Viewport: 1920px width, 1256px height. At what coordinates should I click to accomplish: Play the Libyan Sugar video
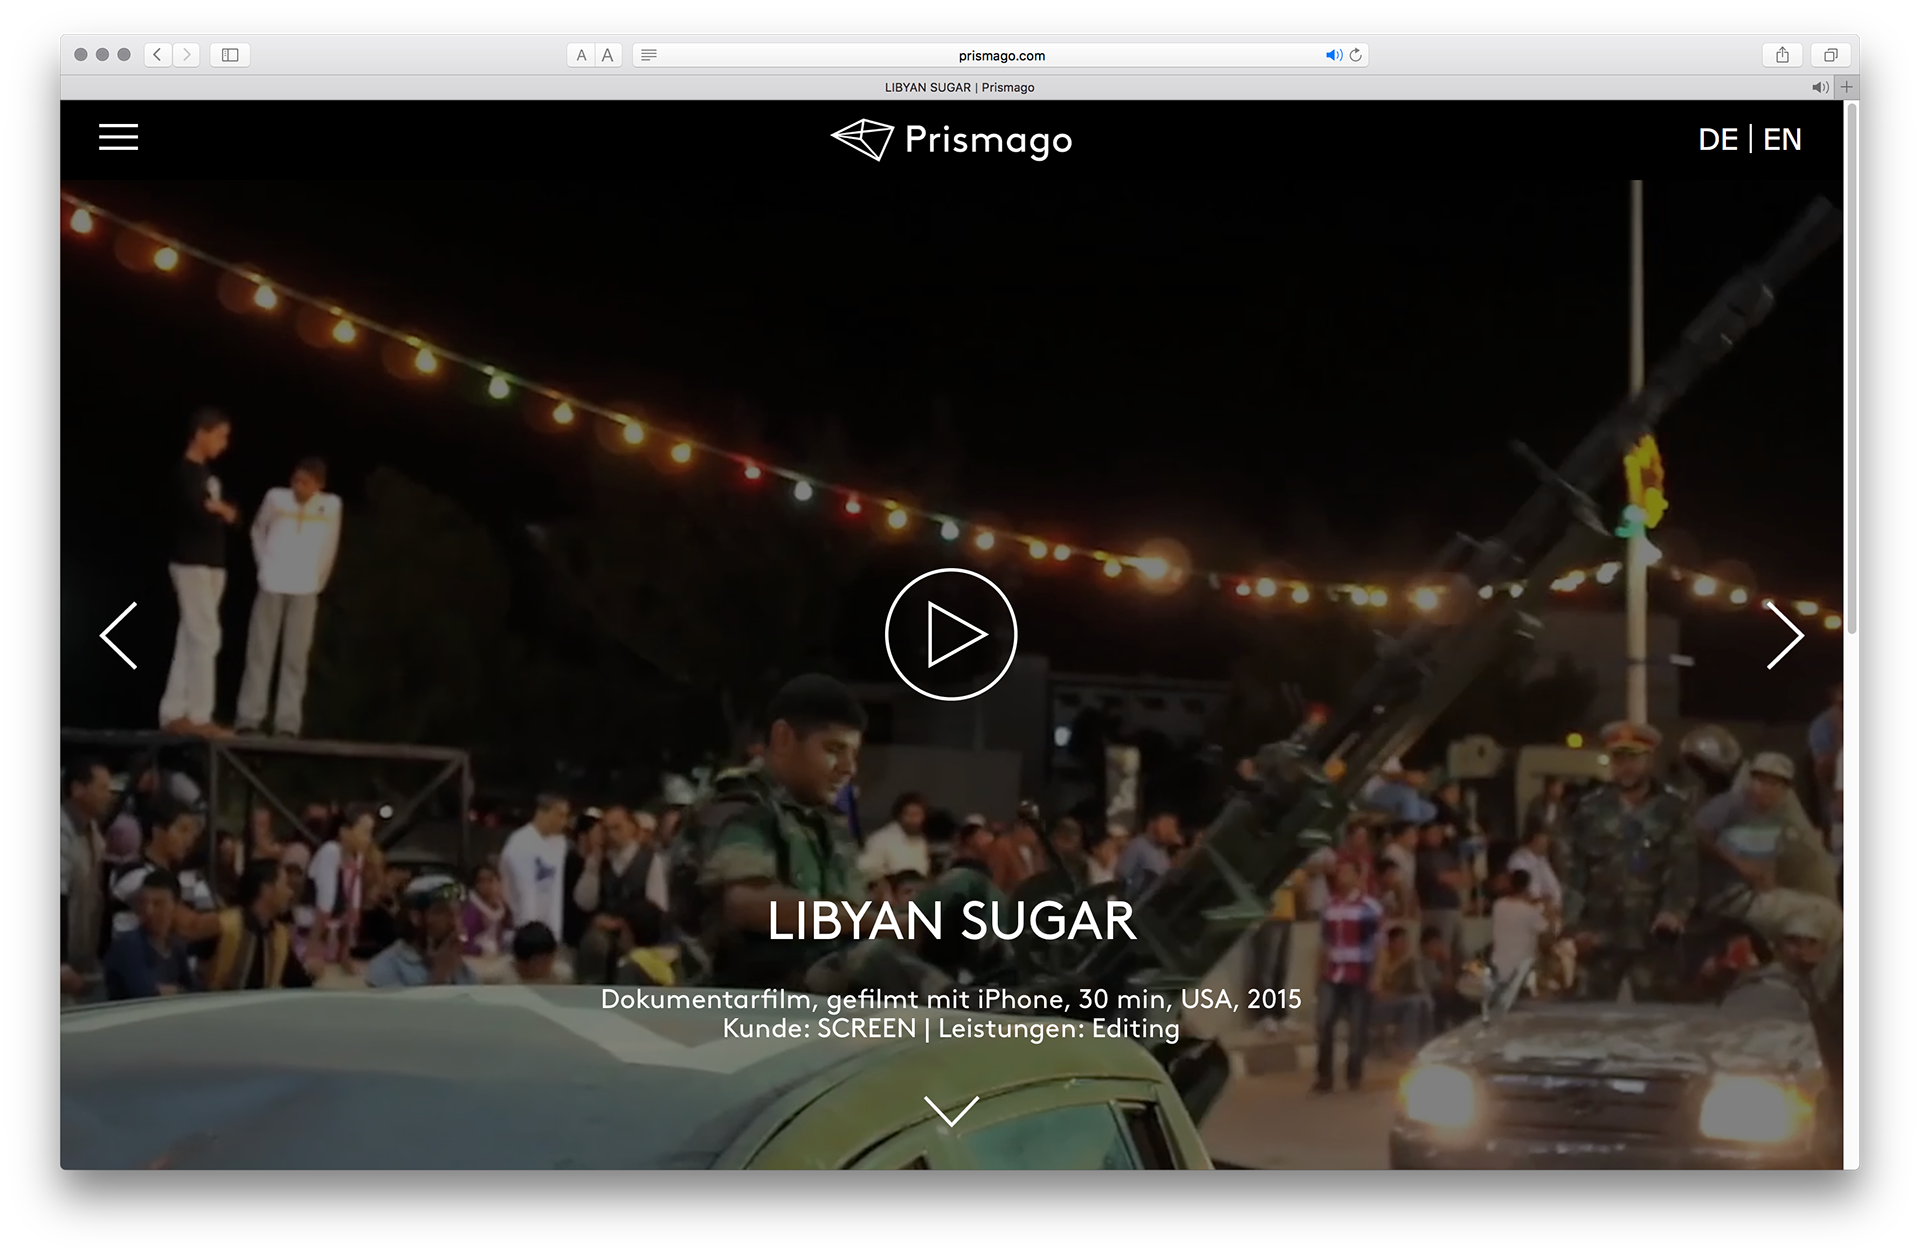click(x=951, y=634)
